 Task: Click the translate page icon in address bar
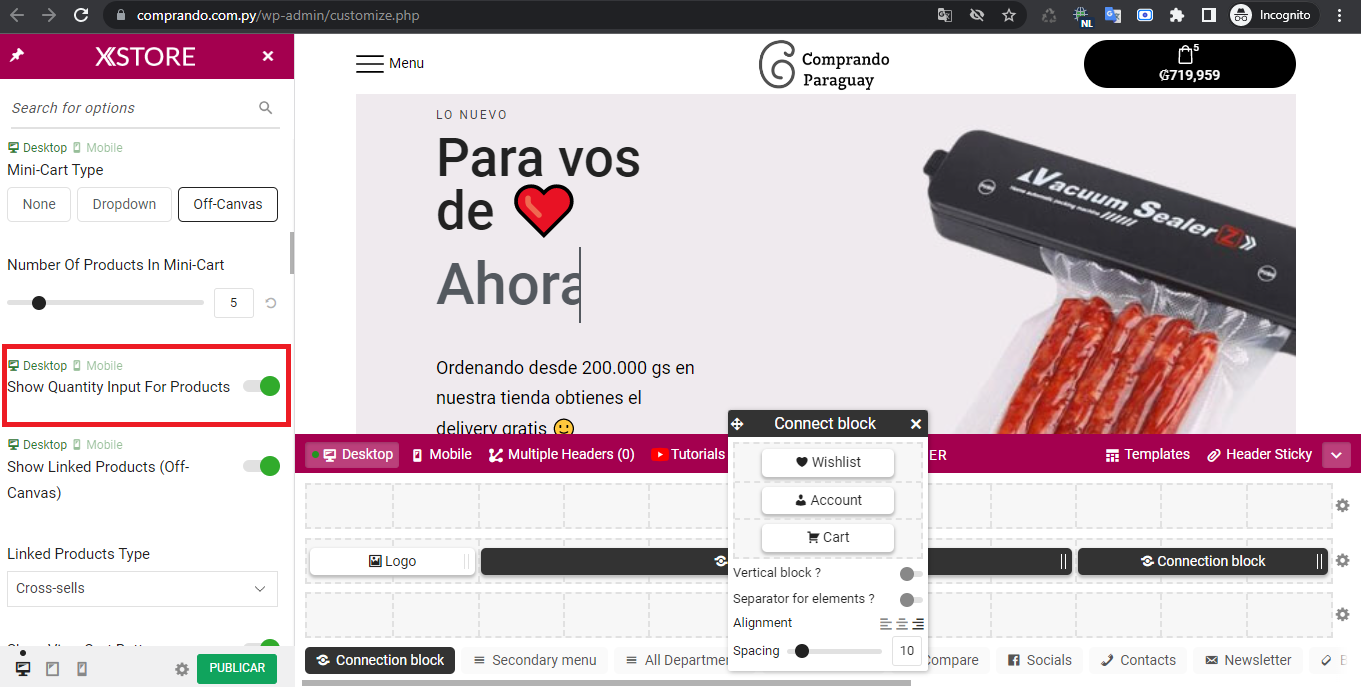pyautogui.click(x=945, y=15)
